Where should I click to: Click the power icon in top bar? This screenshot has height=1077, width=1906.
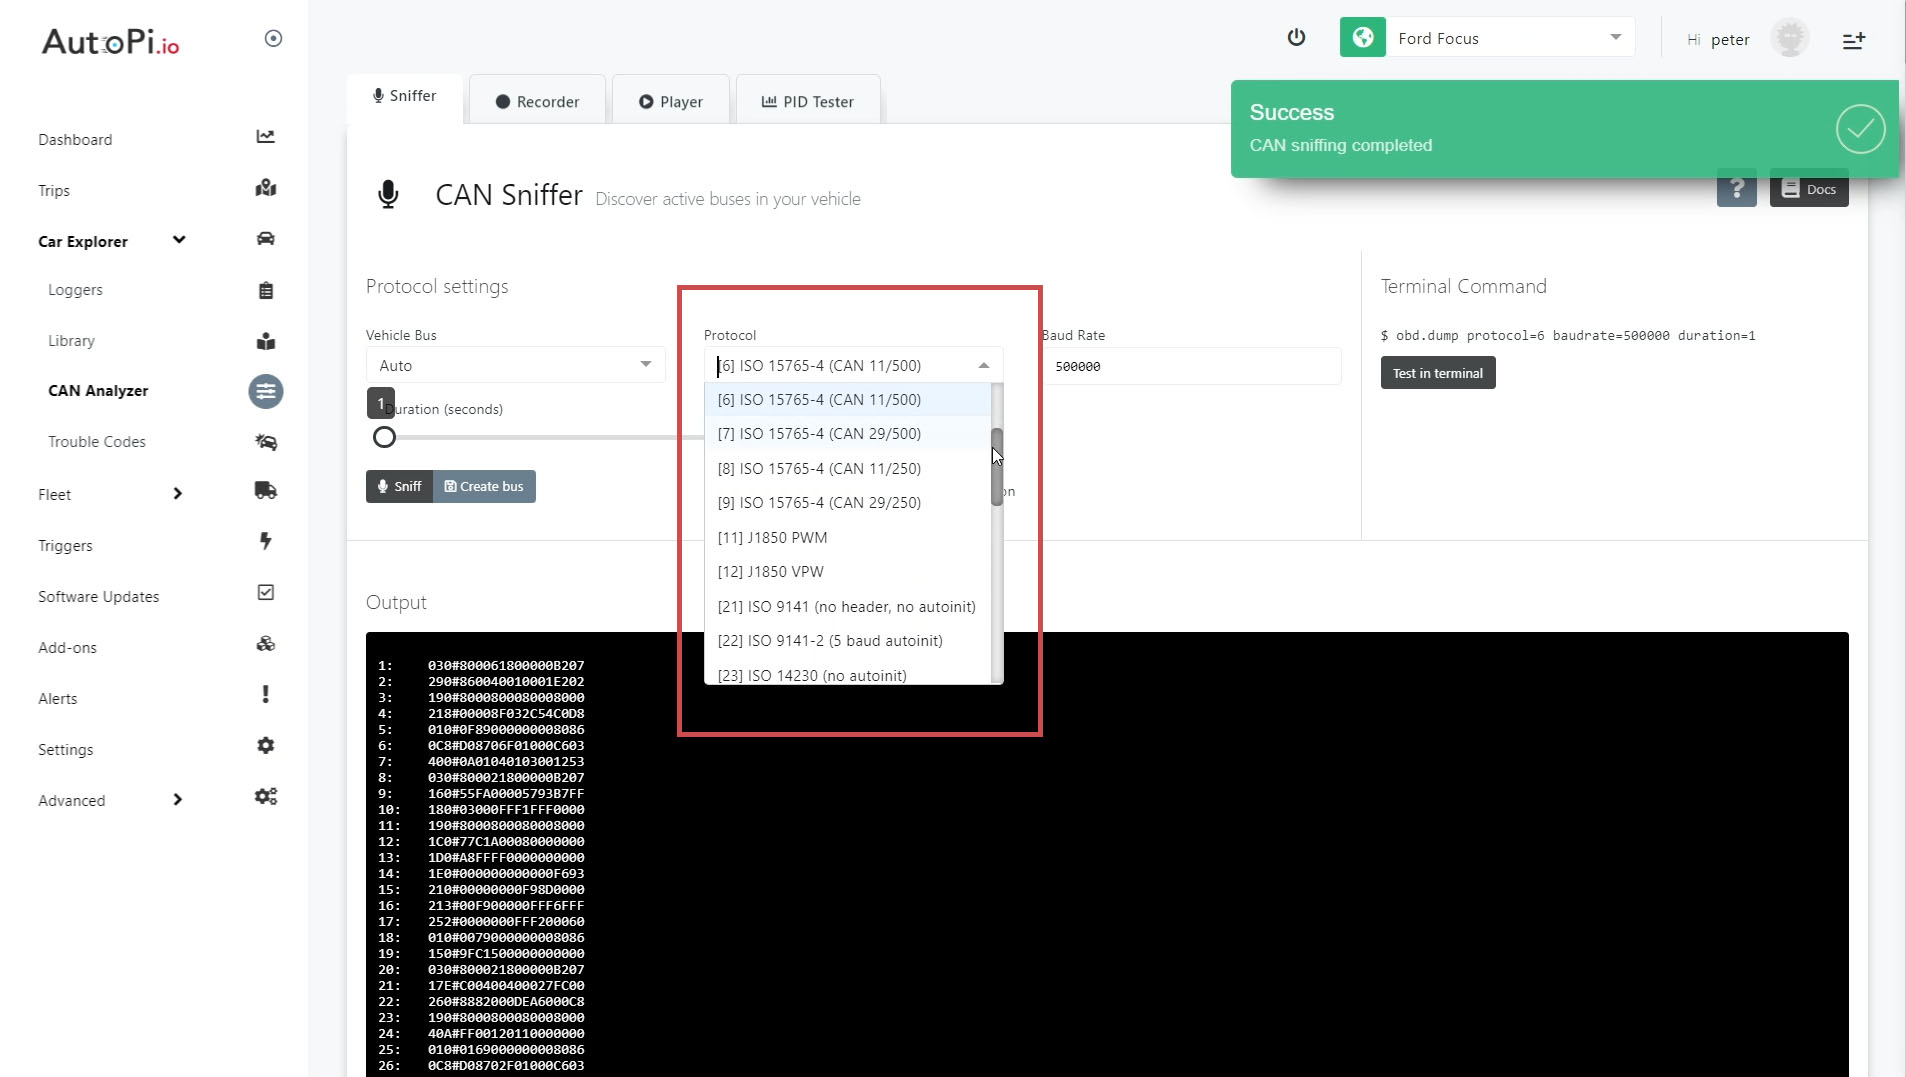1296,38
